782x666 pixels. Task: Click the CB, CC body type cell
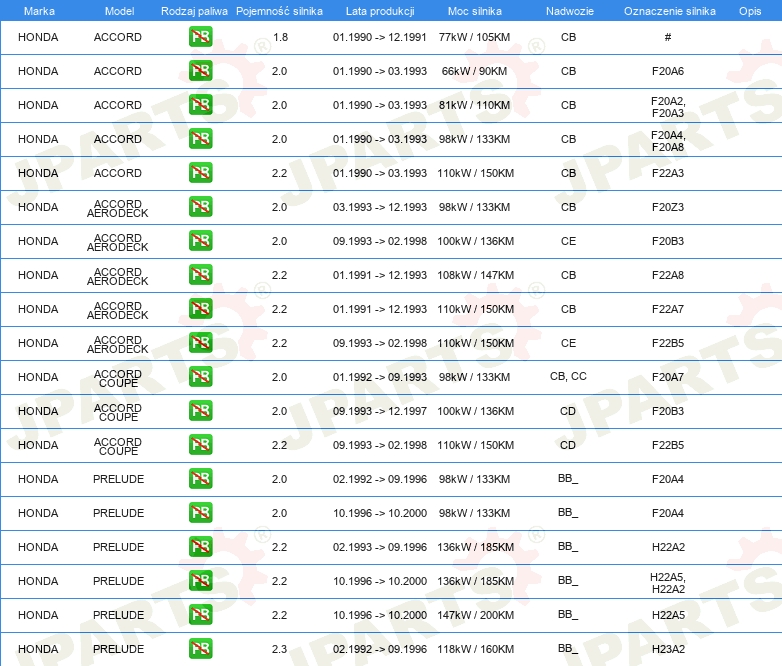(x=568, y=376)
